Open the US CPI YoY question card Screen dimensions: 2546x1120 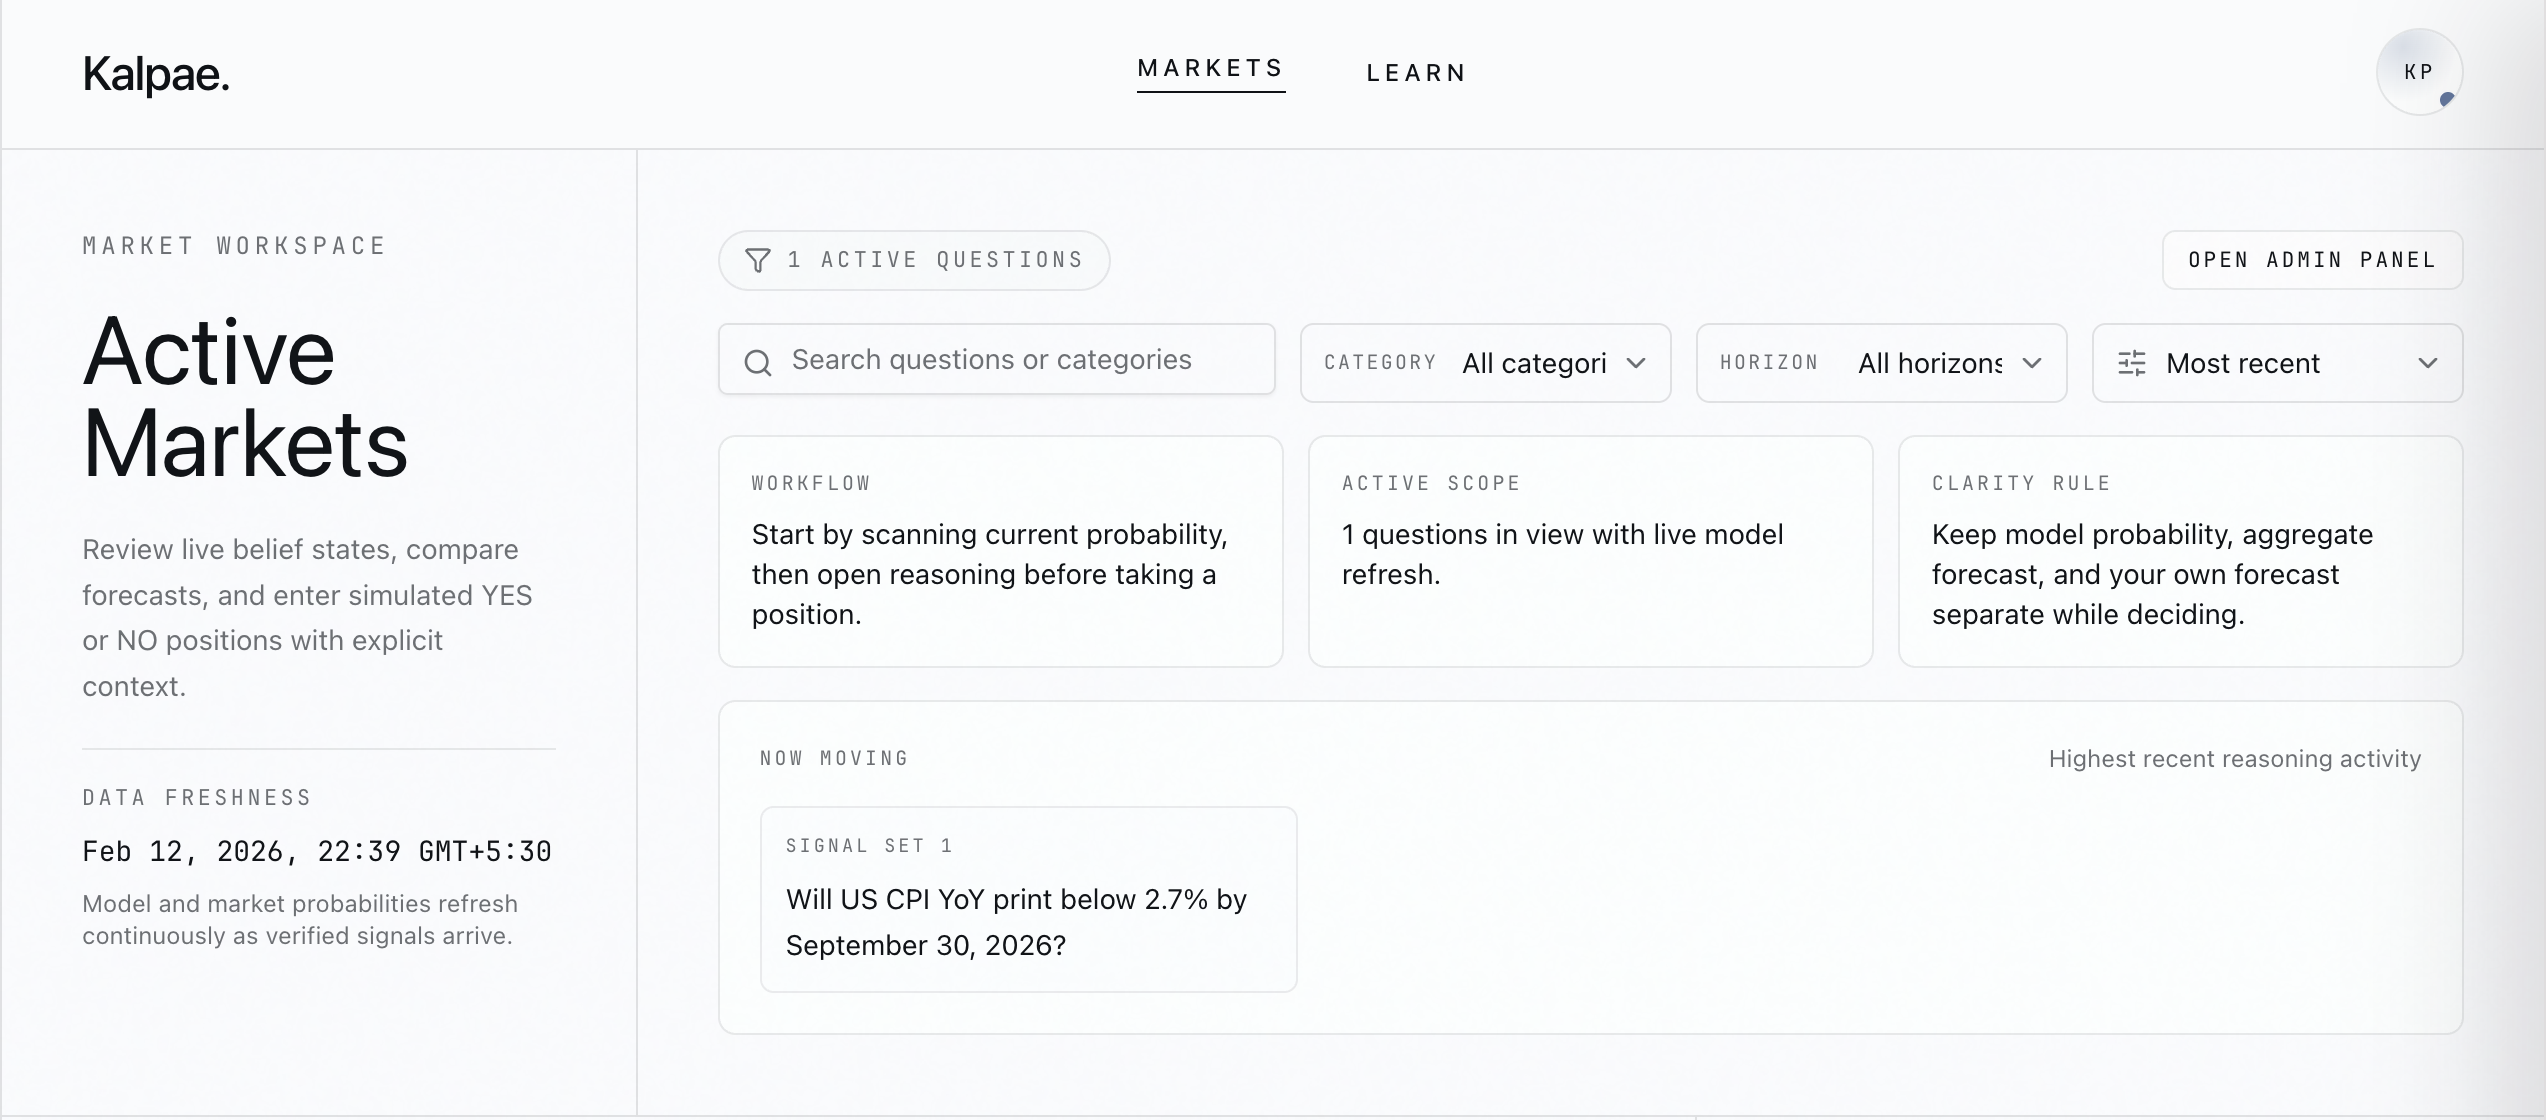click(x=1028, y=899)
